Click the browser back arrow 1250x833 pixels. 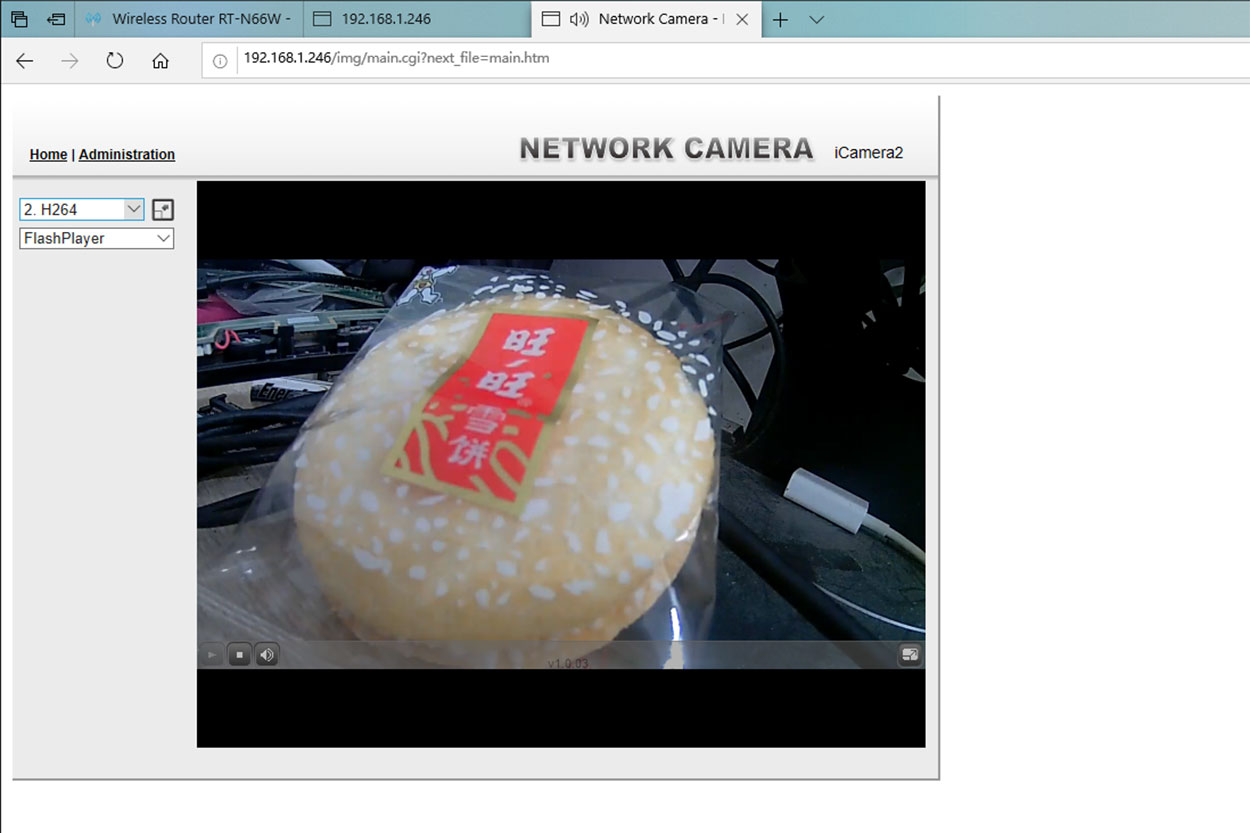25,61
